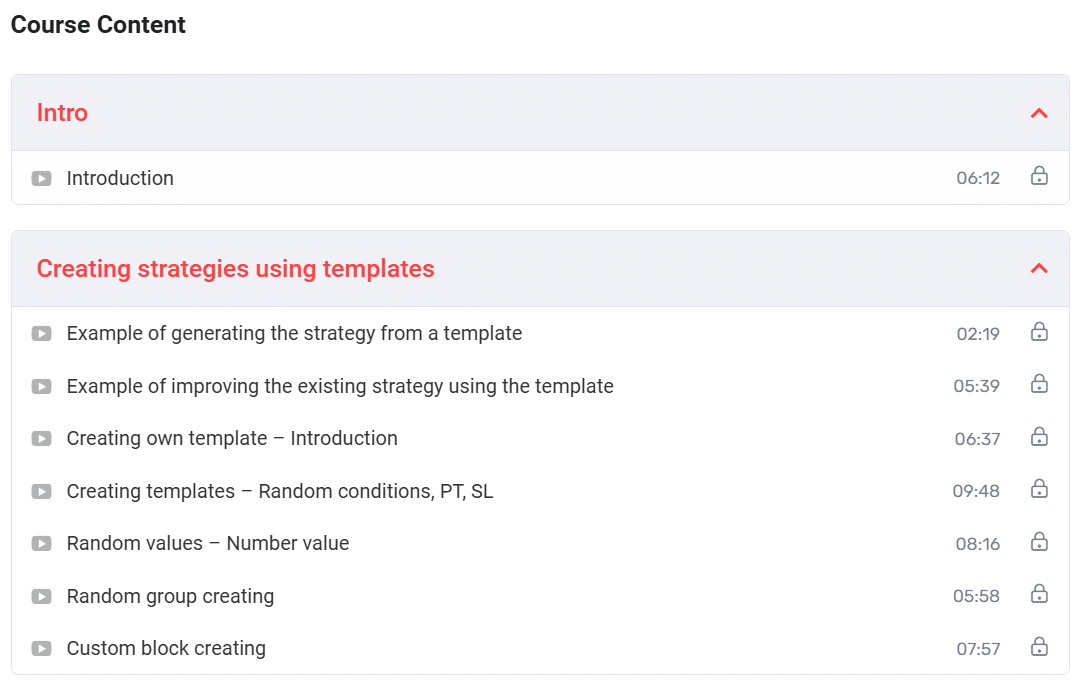The image size is (1077, 687).
Task: Collapse the Intro section with its chevron
Action: (1039, 113)
